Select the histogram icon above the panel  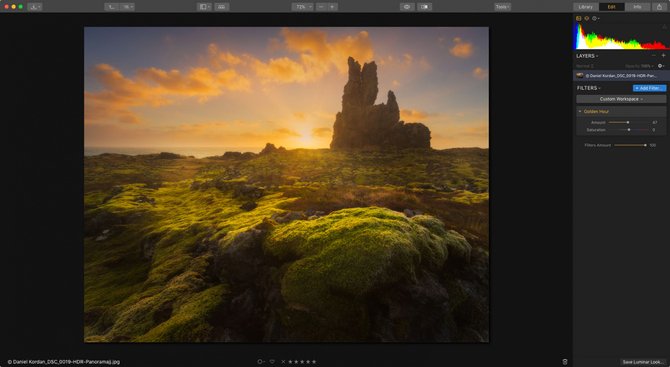pyautogui.click(x=579, y=18)
